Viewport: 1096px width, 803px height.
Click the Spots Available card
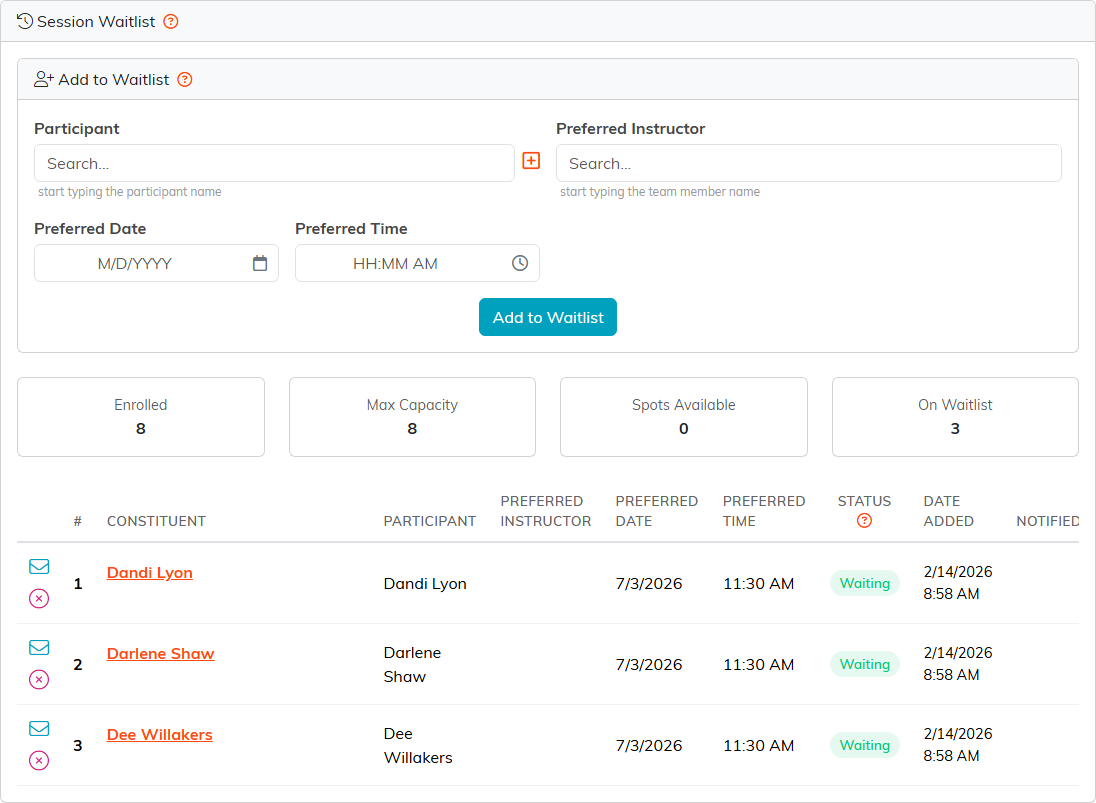click(684, 417)
